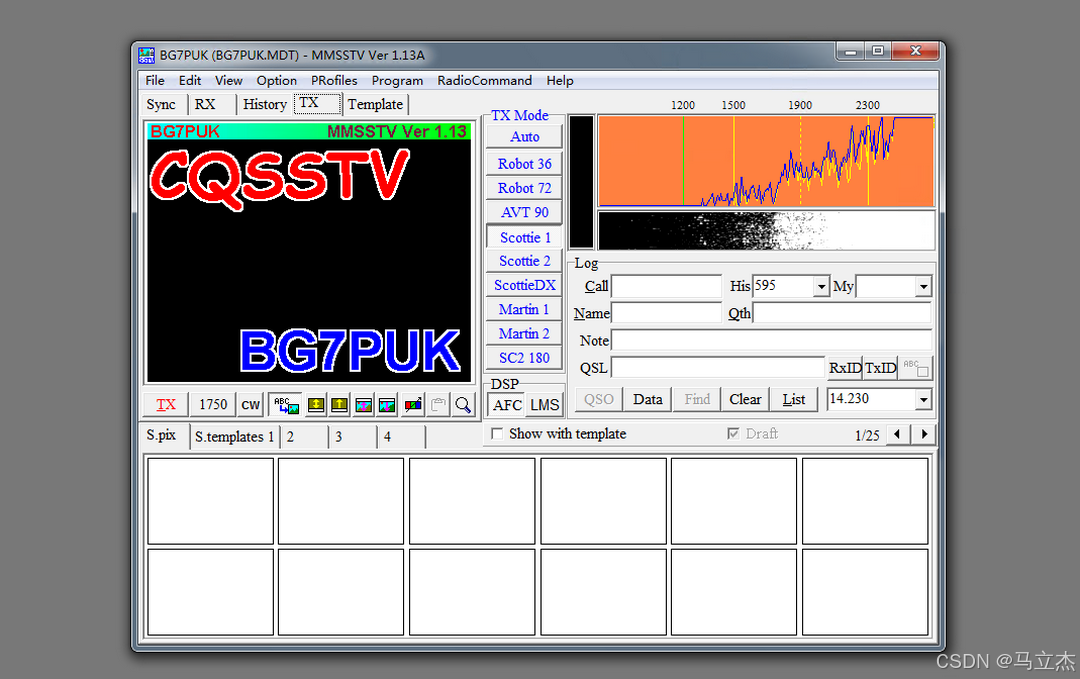Select Scottie 1 TX mode
The width and height of the screenshot is (1080, 679).
pos(525,238)
